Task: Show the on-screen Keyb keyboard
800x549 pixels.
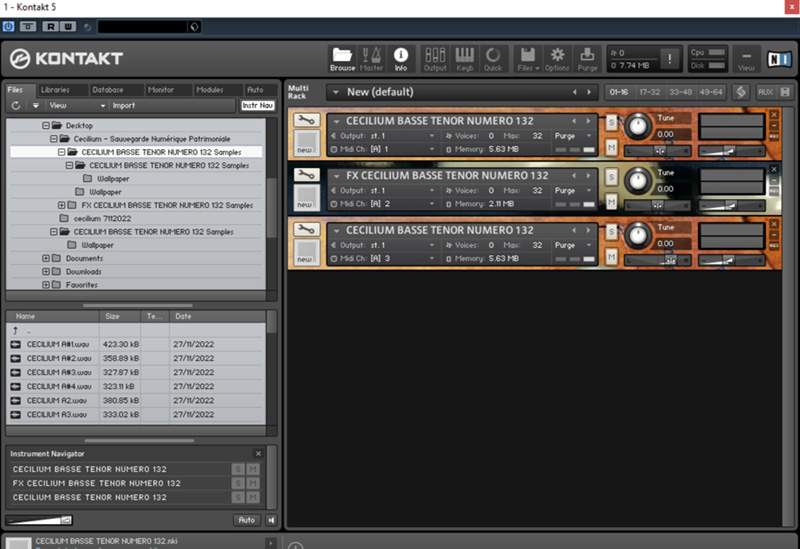Action: [464, 59]
